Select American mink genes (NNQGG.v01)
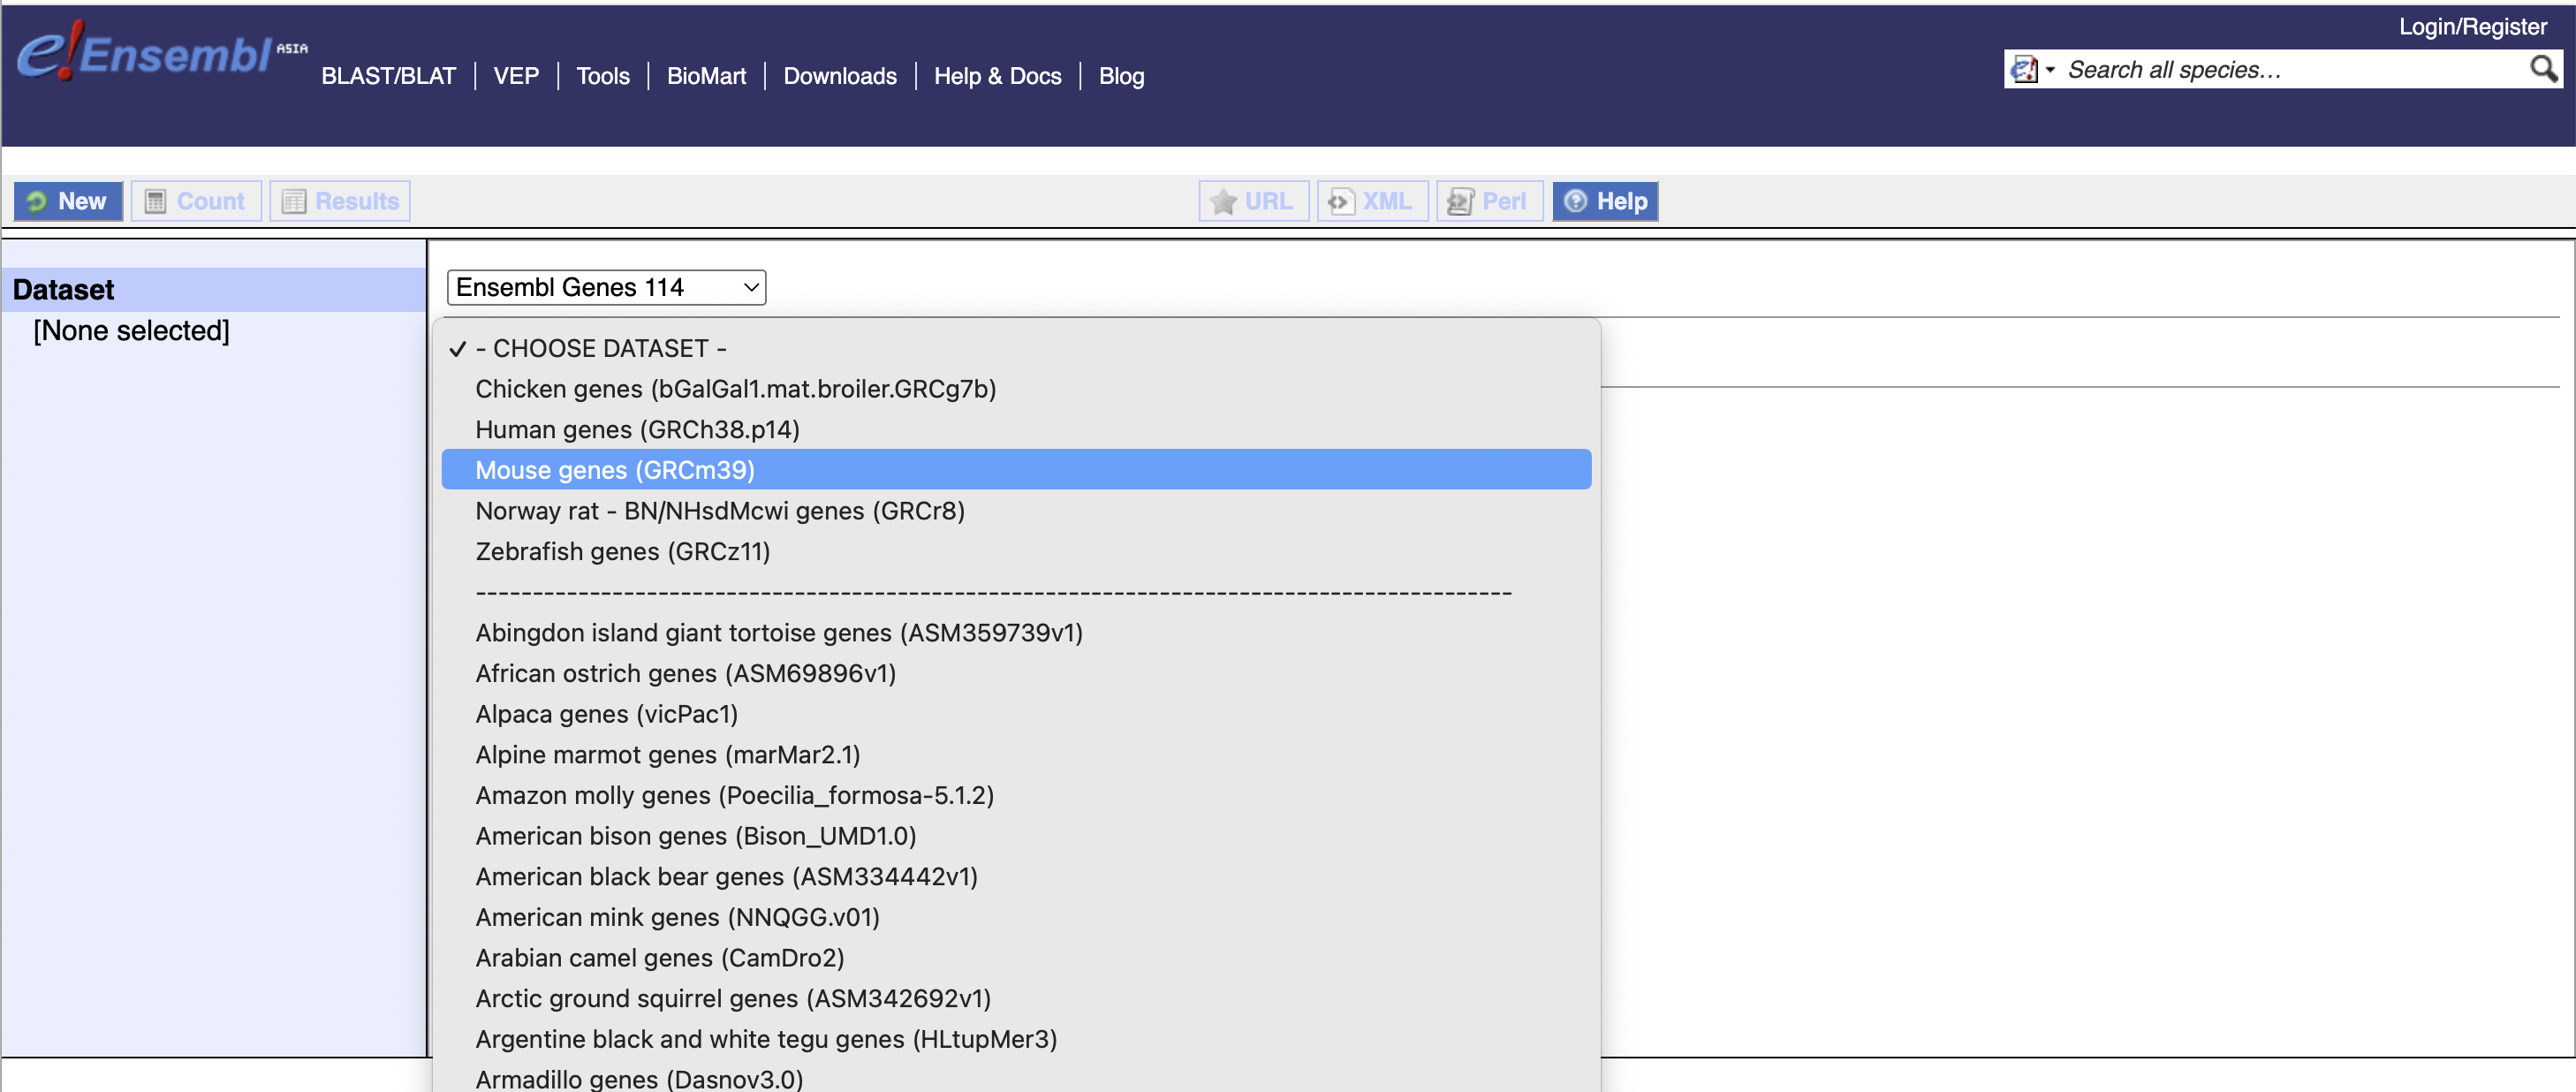This screenshot has height=1092, width=2576. click(1016, 917)
